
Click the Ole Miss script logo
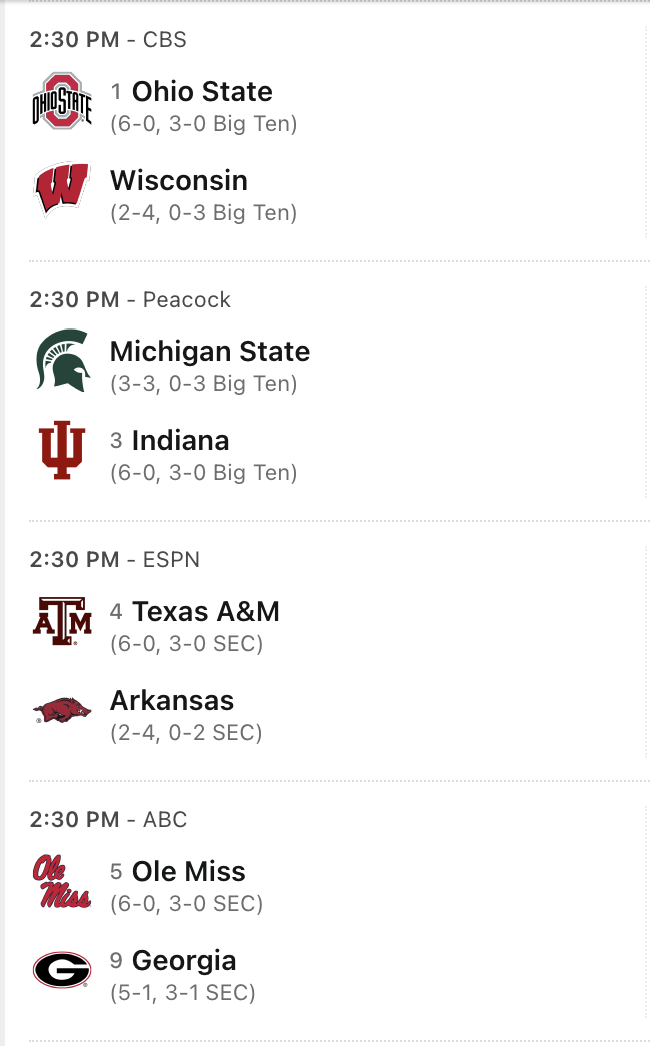click(x=62, y=880)
